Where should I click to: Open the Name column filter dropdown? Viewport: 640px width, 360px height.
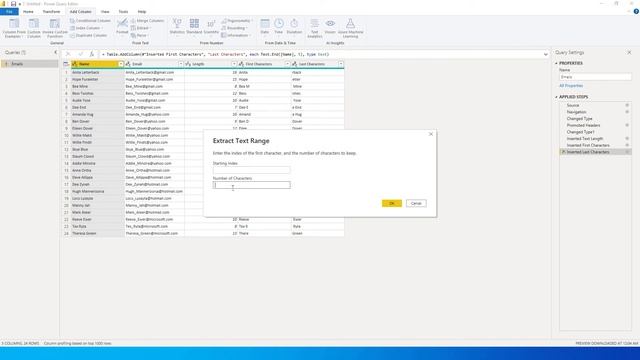coord(120,64)
